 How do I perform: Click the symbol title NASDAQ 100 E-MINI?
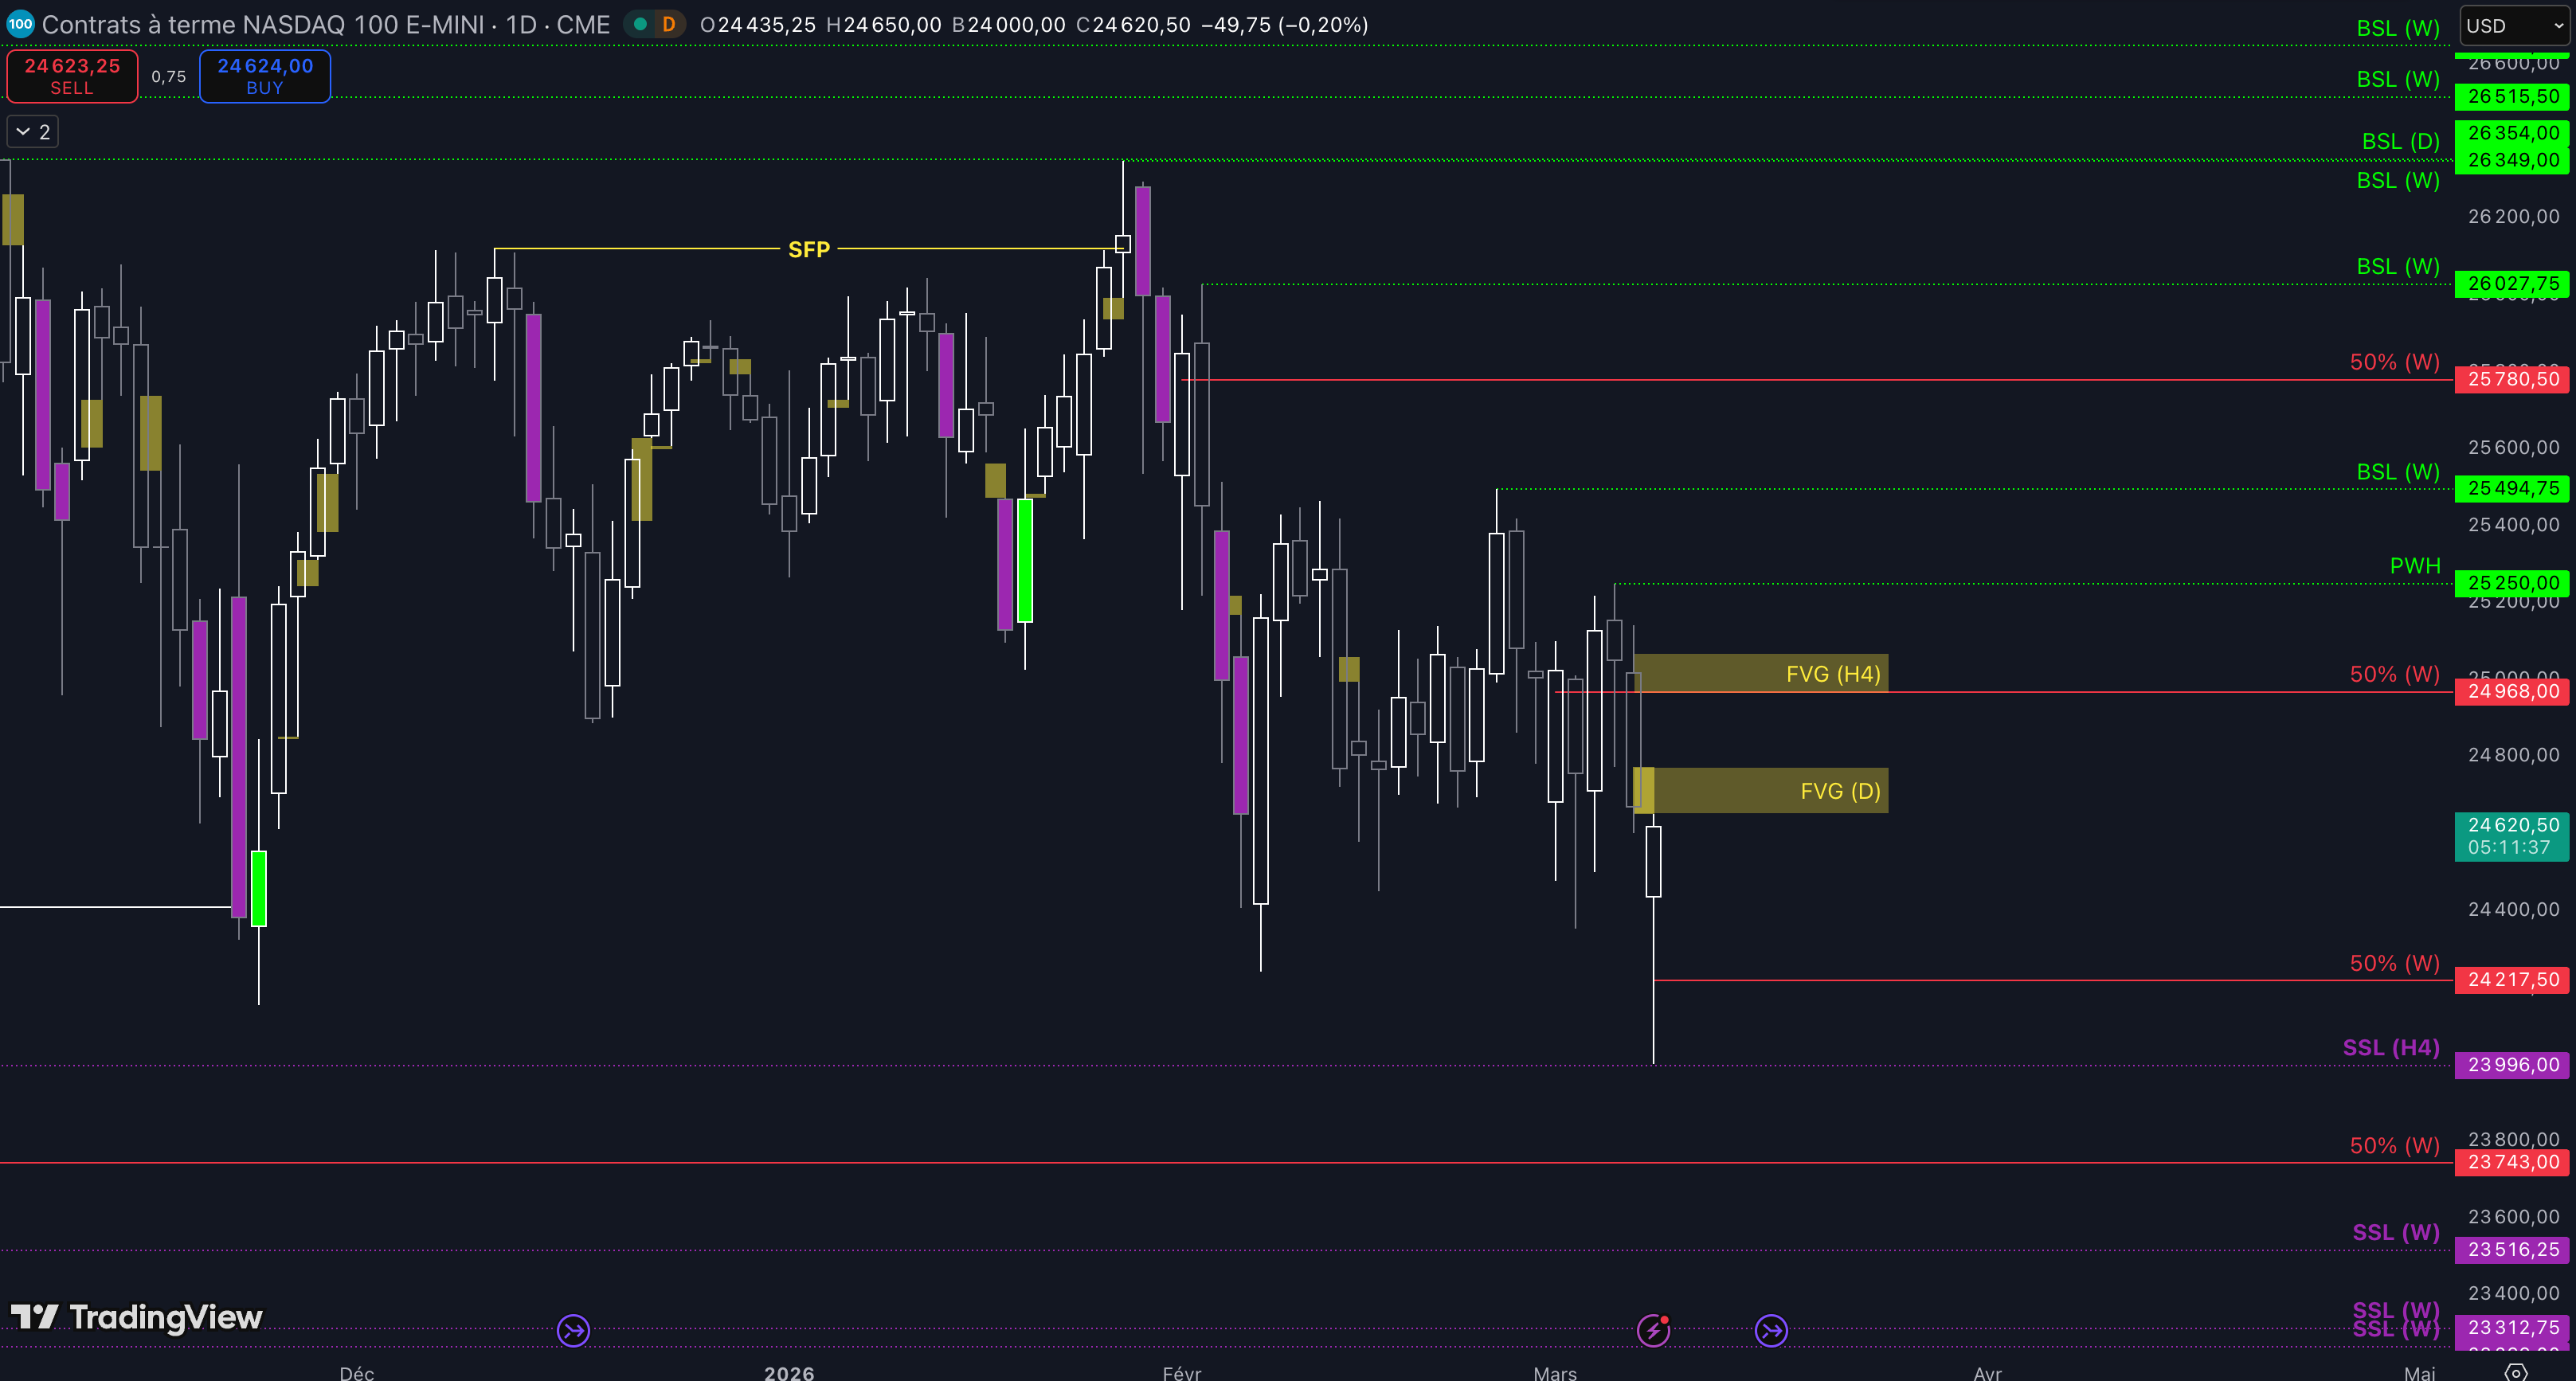(325, 24)
